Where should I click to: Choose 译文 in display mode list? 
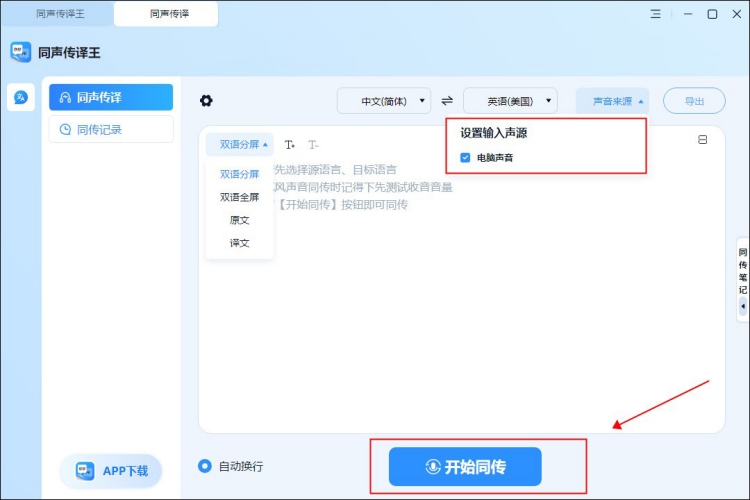239,243
